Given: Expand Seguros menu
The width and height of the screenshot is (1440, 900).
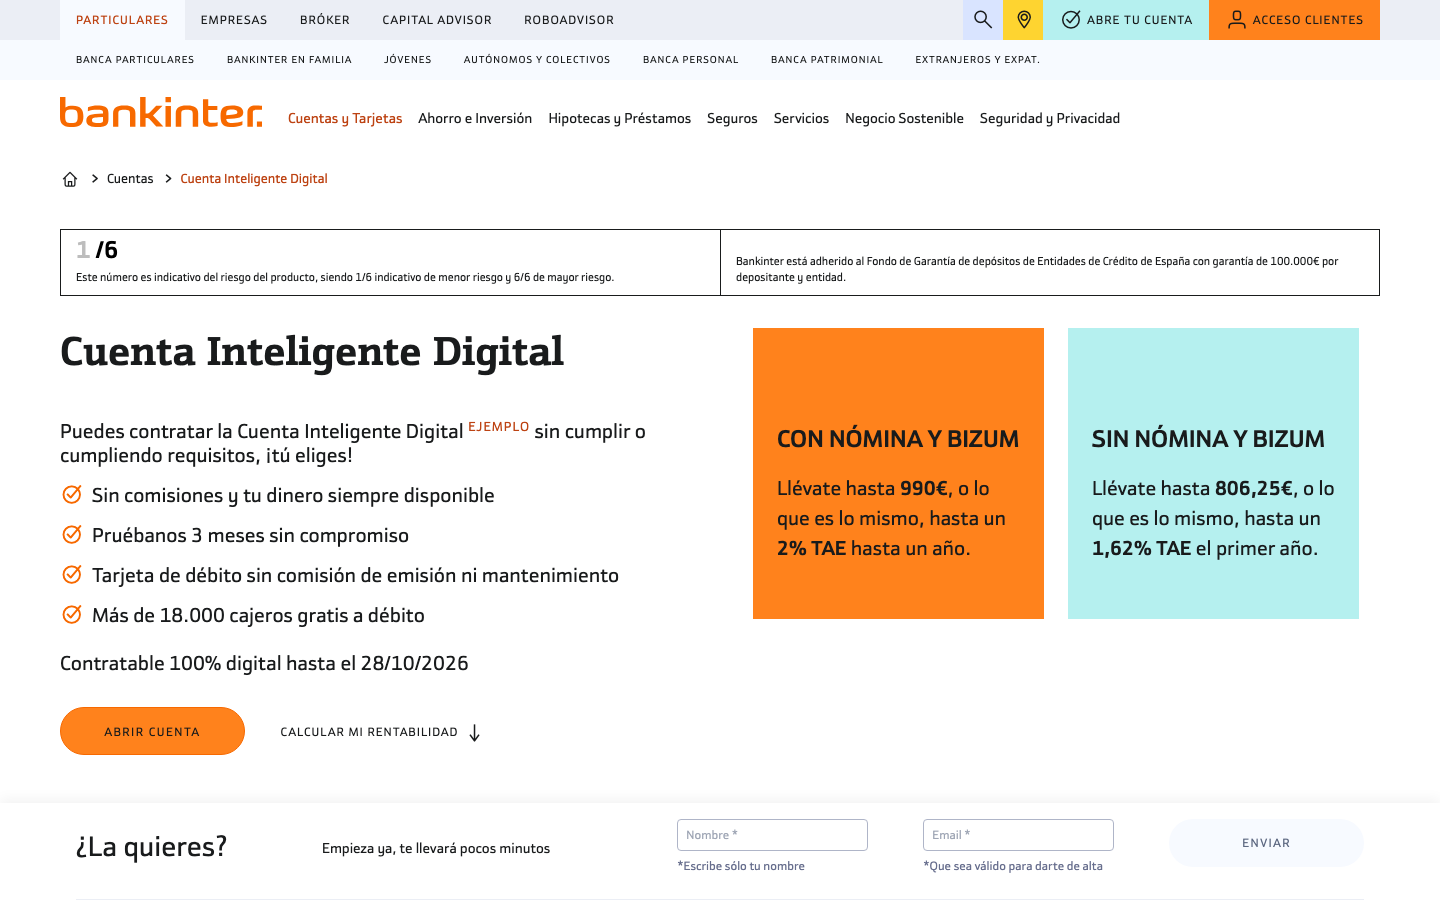Looking at the screenshot, I should [732, 118].
